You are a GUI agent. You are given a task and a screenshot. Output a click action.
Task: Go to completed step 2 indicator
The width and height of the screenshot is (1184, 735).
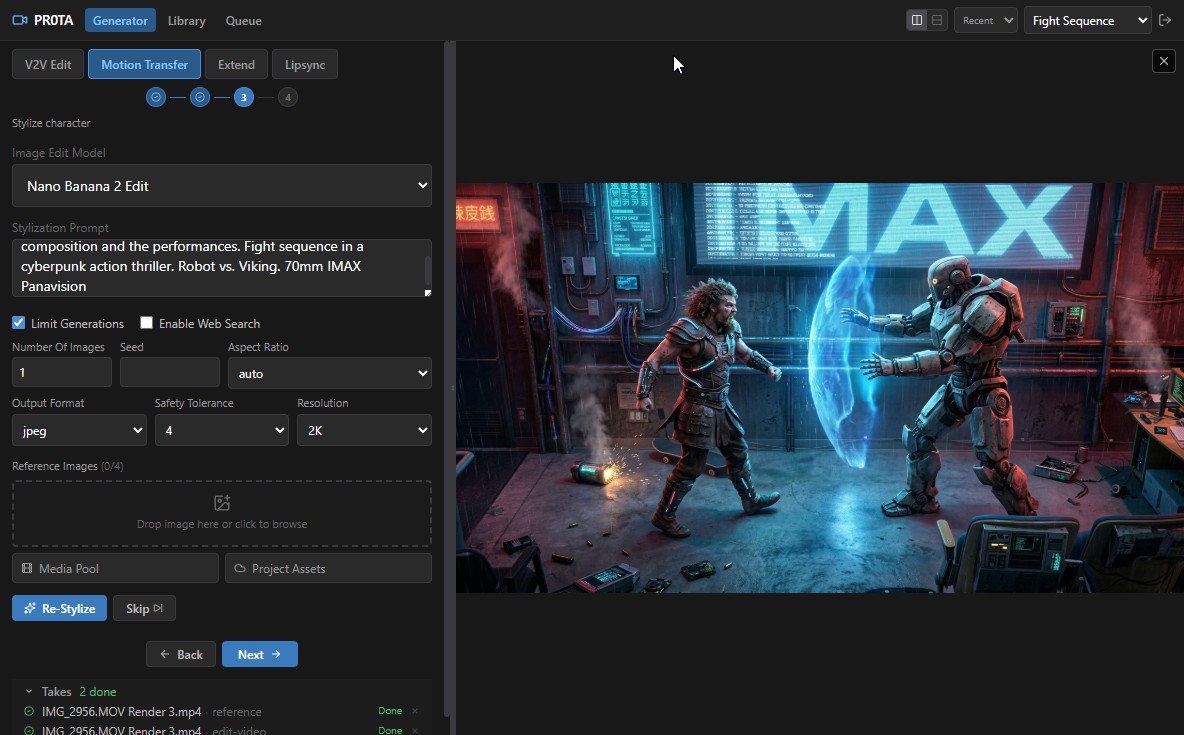coord(200,97)
